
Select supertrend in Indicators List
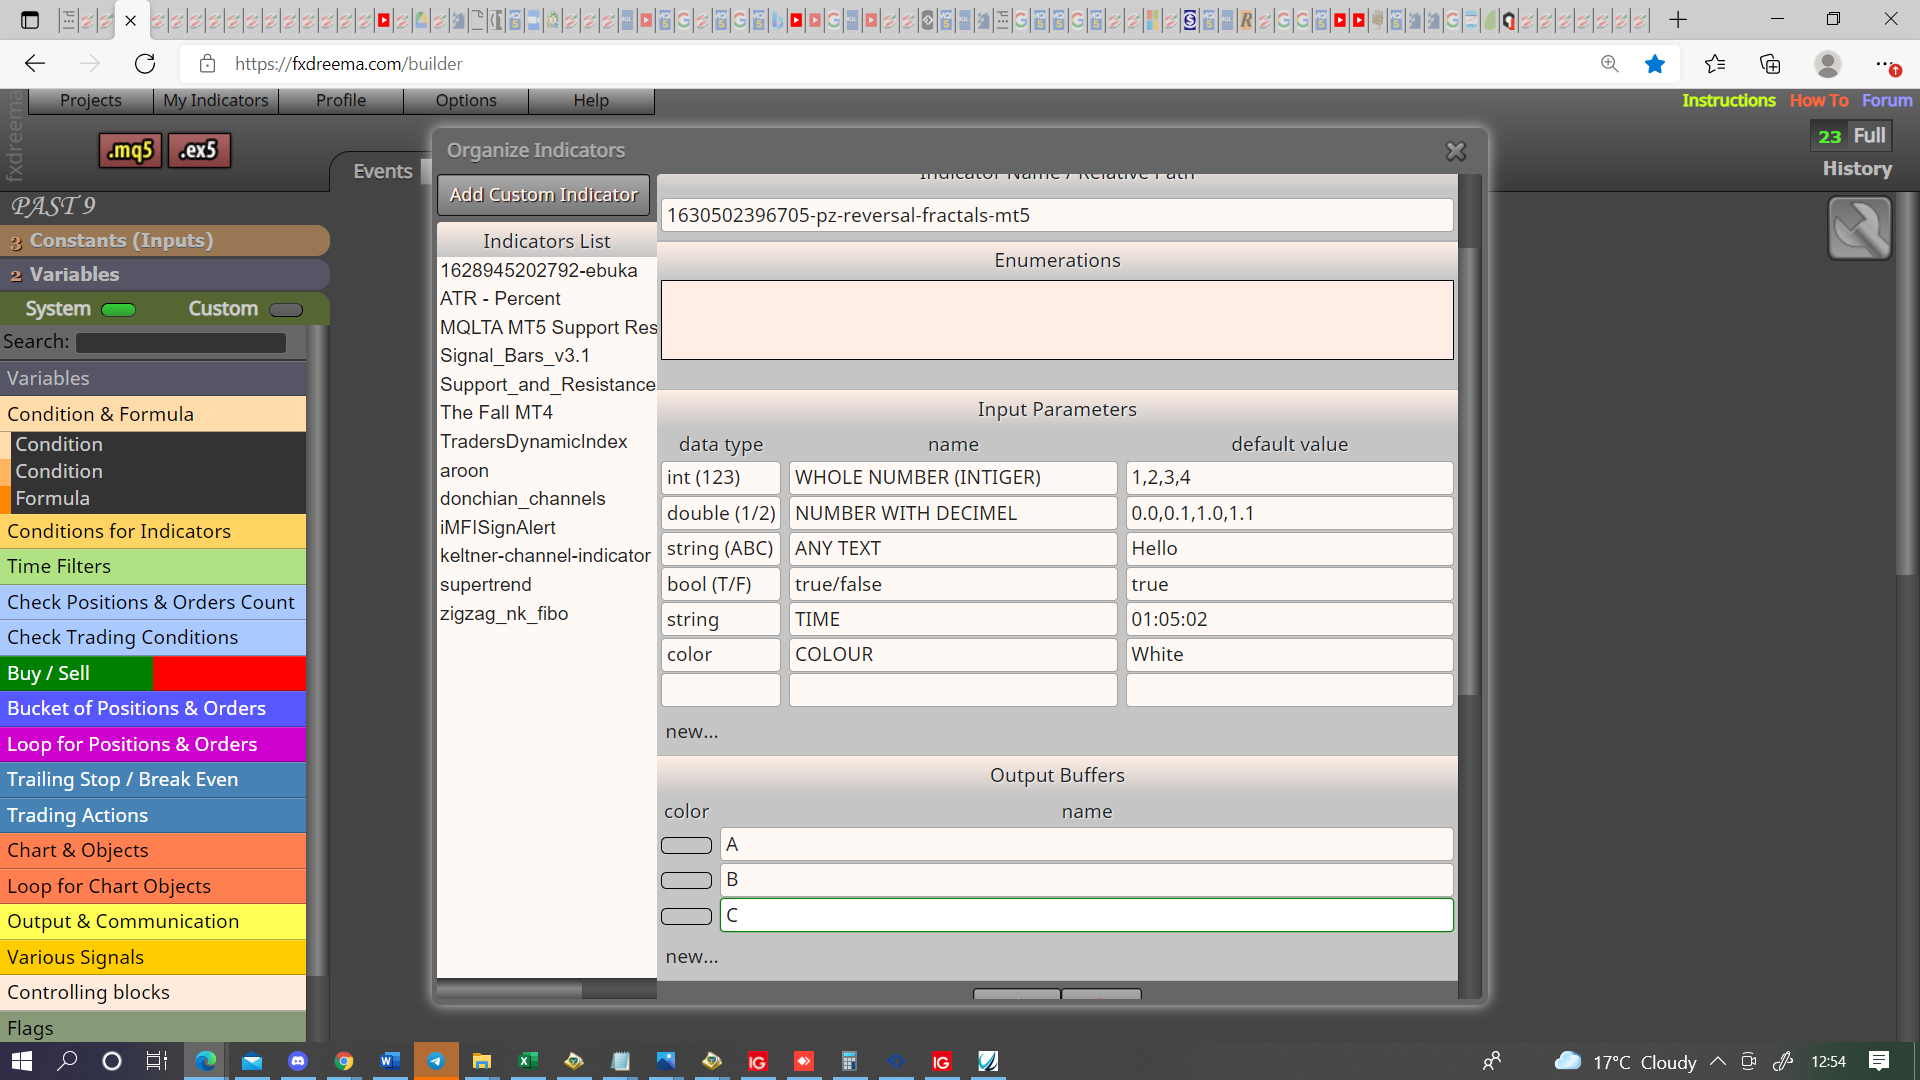pyautogui.click(x=486, y=584)
